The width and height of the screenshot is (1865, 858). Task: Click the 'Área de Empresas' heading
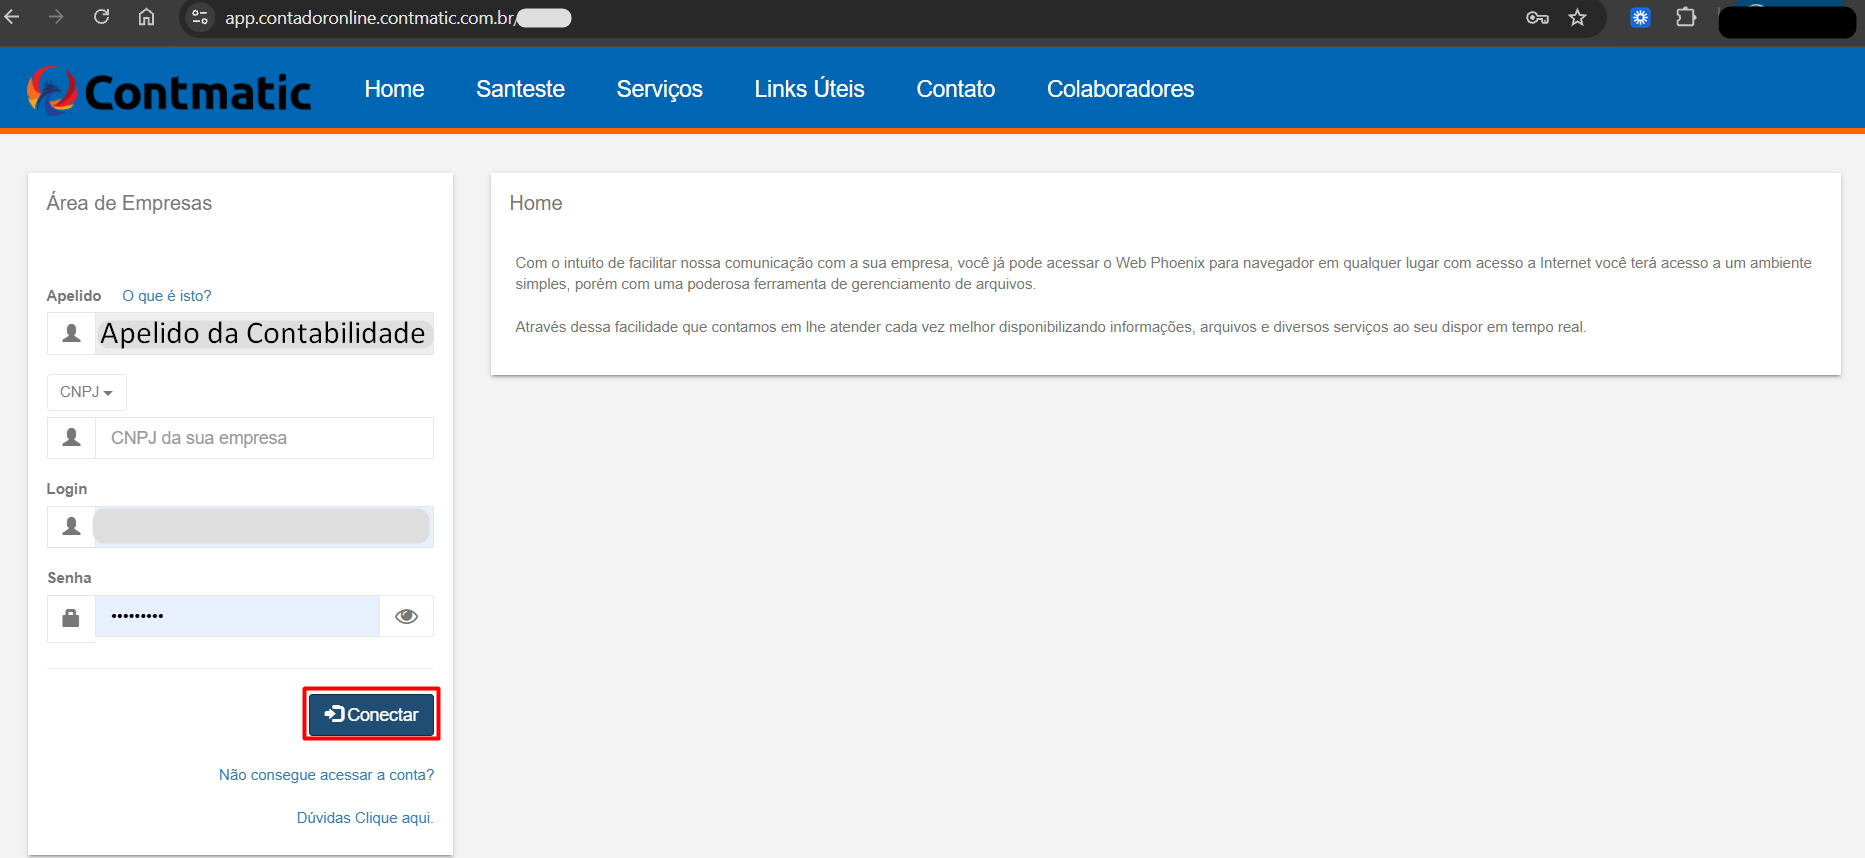[x=129, y=203]
